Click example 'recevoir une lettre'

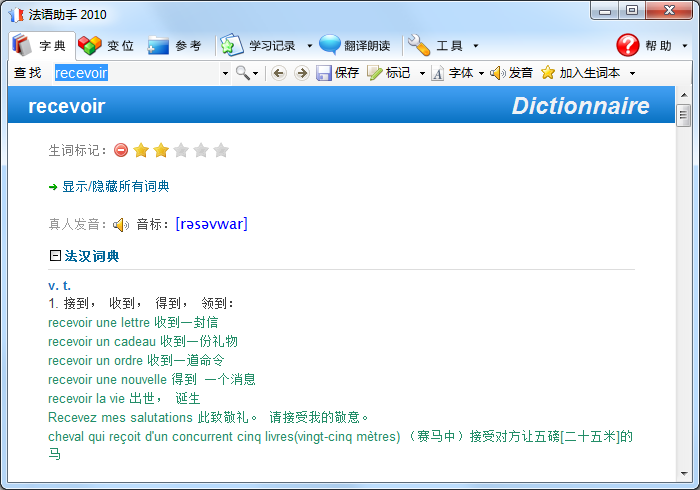click(x=99, y=322)
